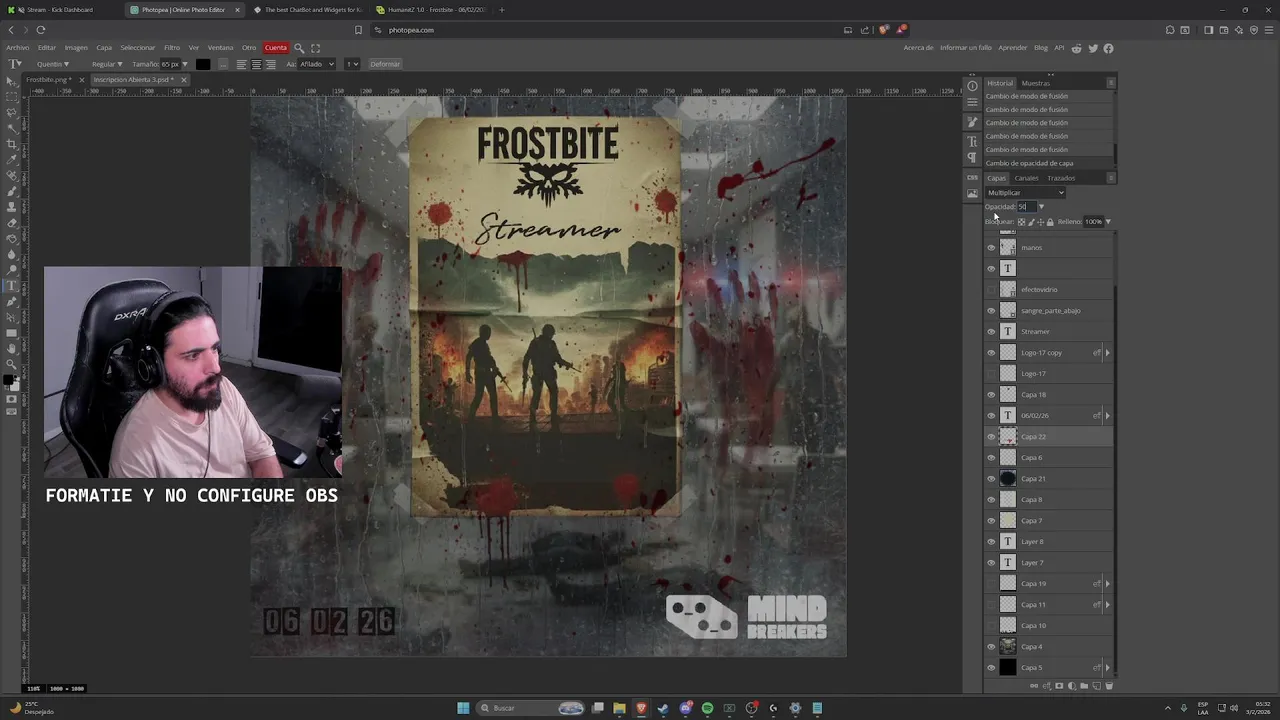The image size is (1280, 720).
Task: Delete layer with trash icon
Action: click(x=1108, y=686)
